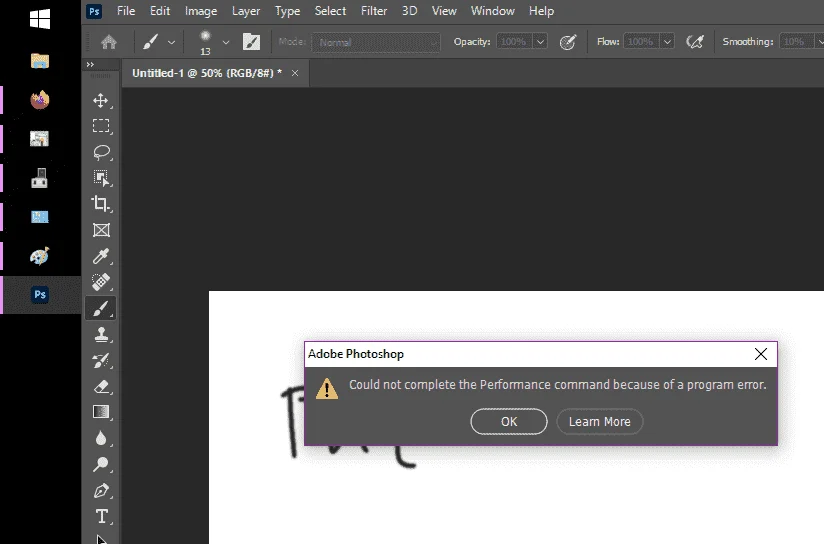The width and height of the screenshot is (824, 544).
Task: Click the Opacity value field
Action: click(514, 42)
